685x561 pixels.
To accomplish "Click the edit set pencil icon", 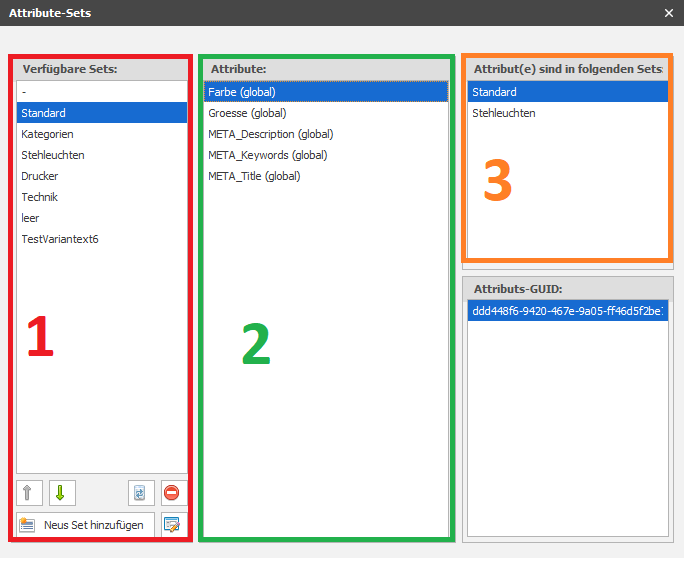I will coord(174,525).
